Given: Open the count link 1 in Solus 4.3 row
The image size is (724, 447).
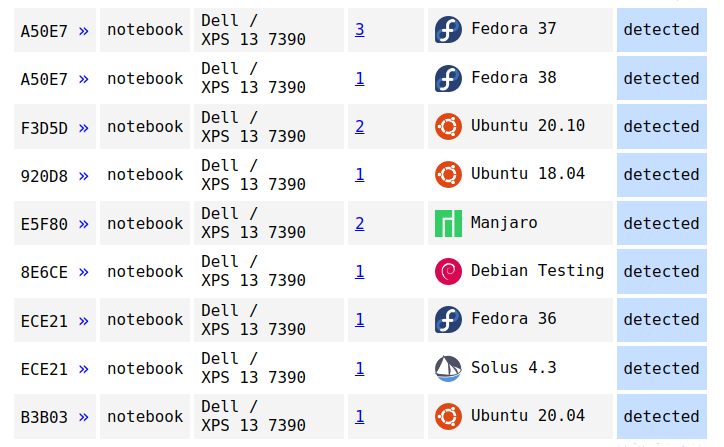Looking at the screenshot, I should (359, 369).
